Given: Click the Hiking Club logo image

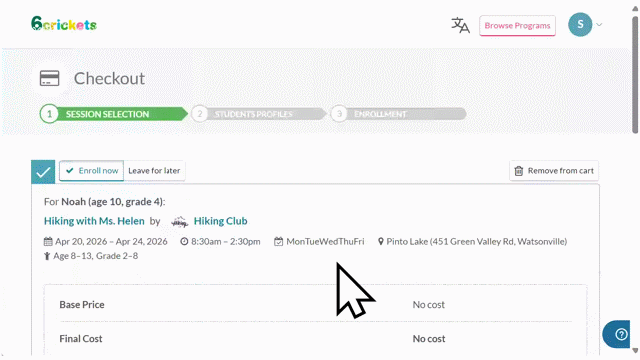Looking at the screenshot, I should pyautogui.click(x=179, y=222).
